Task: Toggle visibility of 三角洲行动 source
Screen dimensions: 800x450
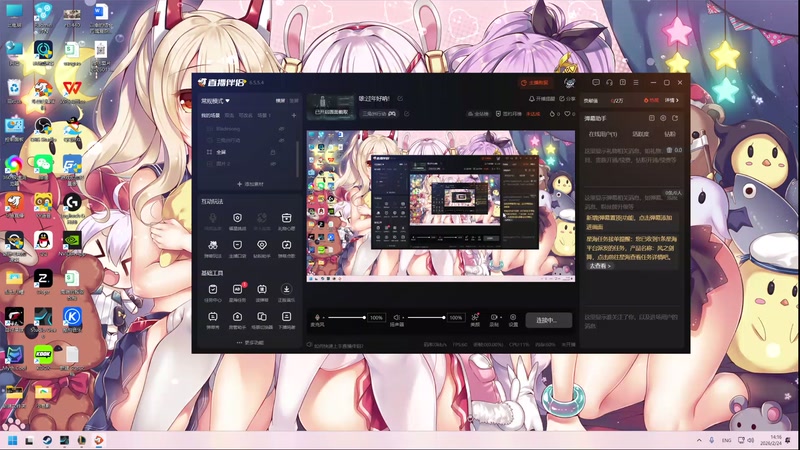Action: point(281,140)
